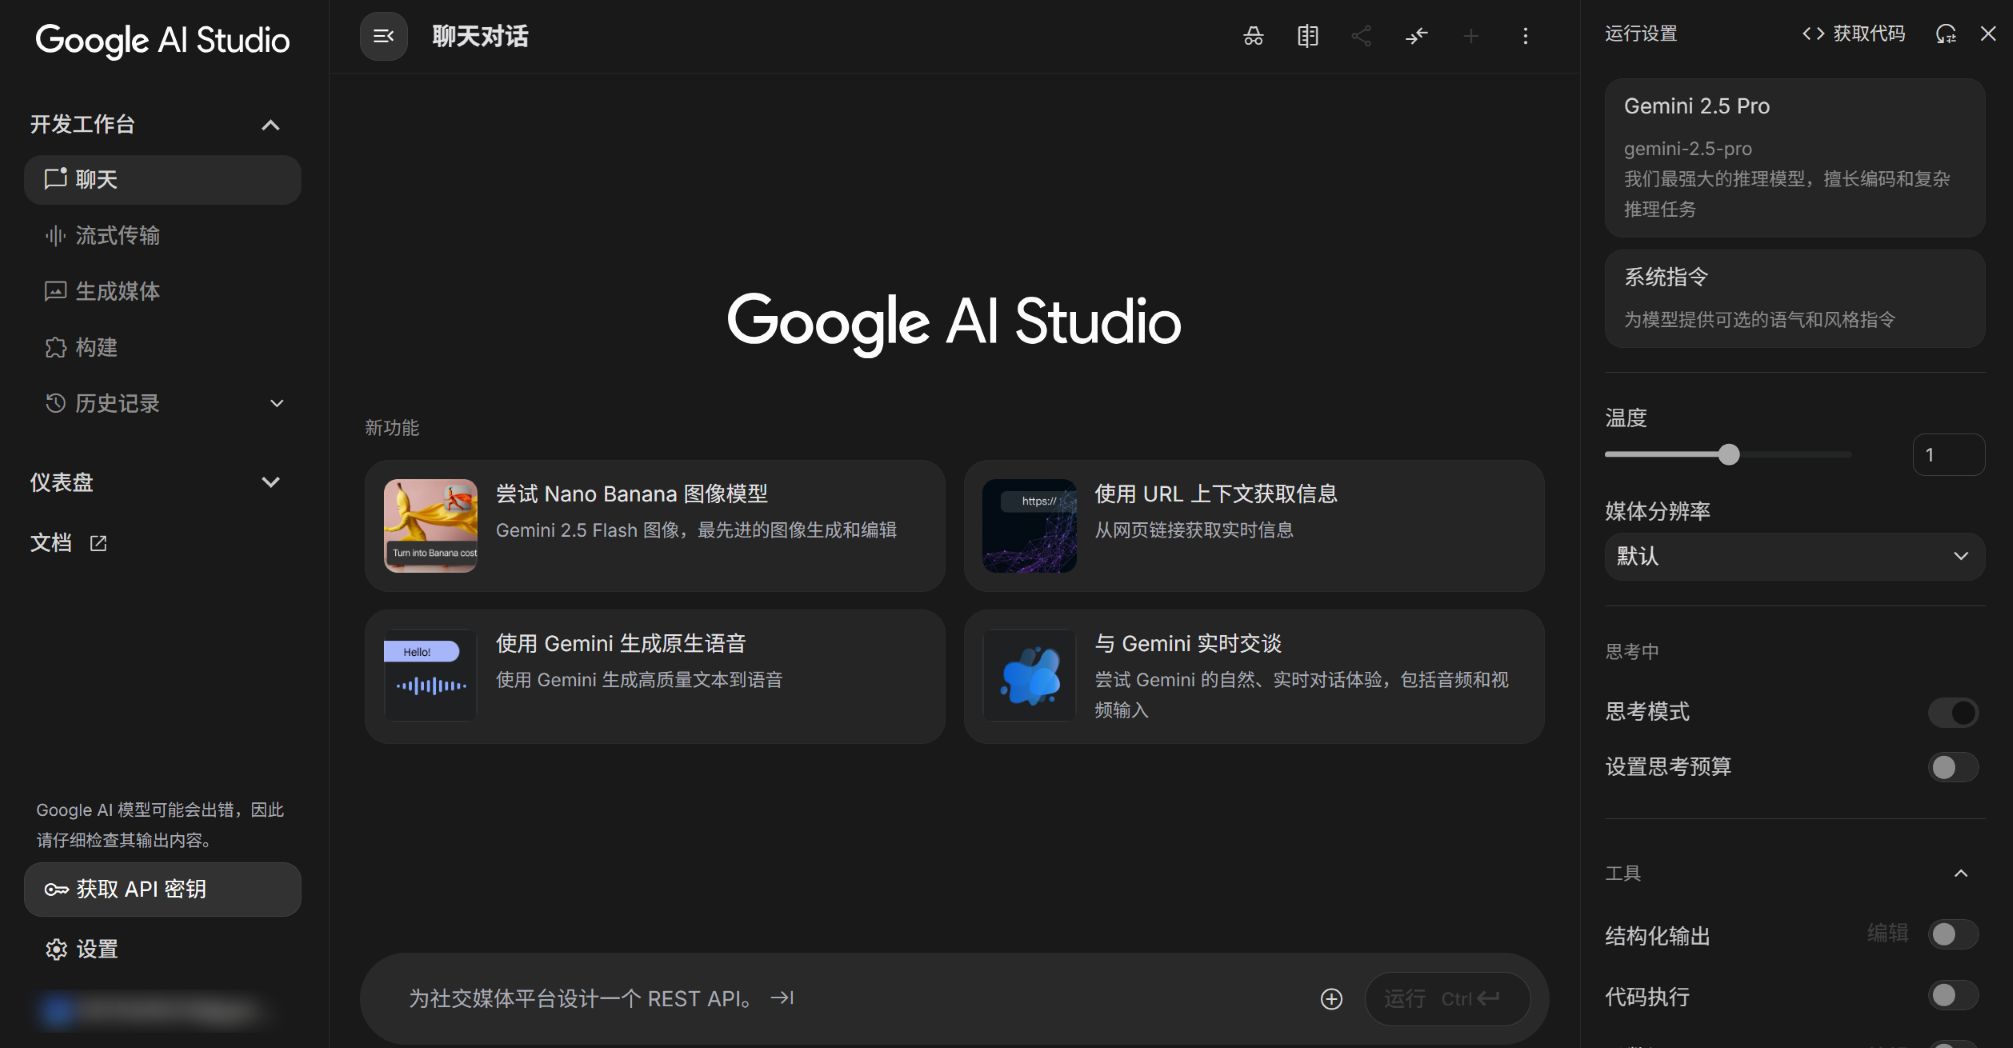Enable the 设置思考预算 switch
The height and width of the screenshot is (1048, 2013).
[1952, 767]
